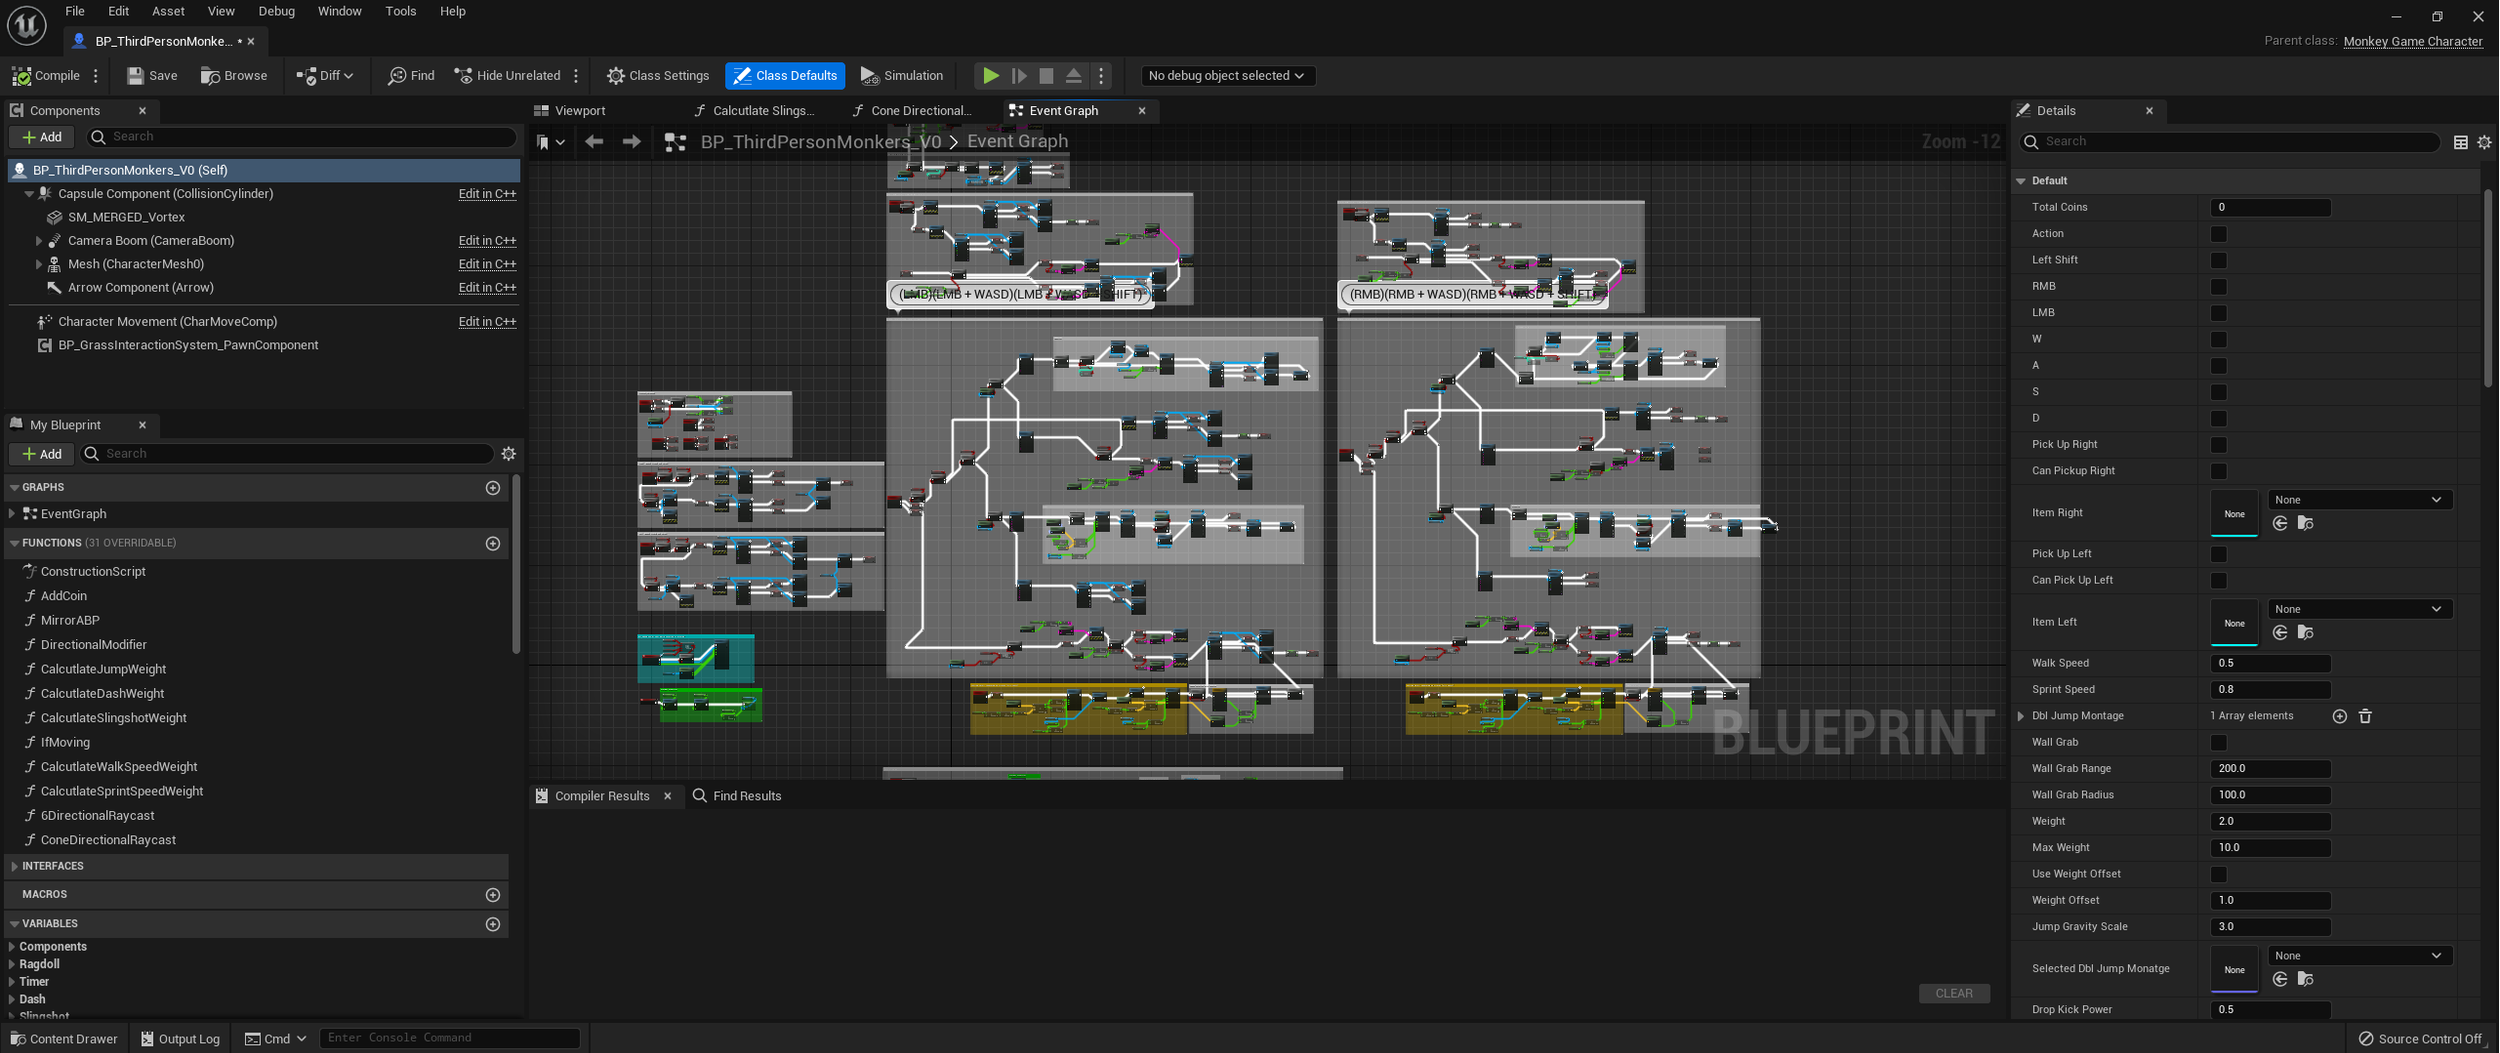The height and width of the screenshot is (1053, 2500).
Task: Open the Find Results tab
Action: coord(737,796)
